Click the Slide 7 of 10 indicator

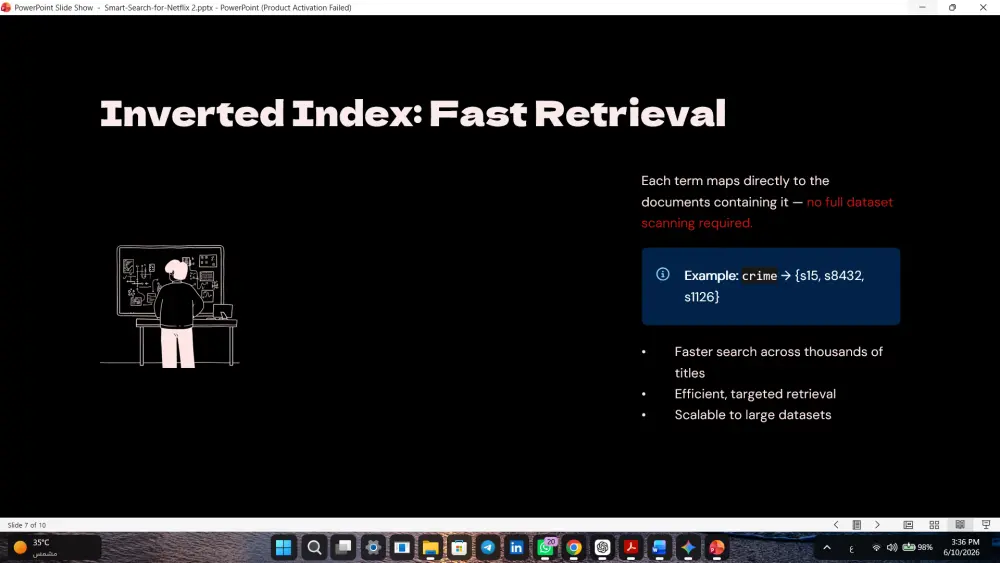coord(27,525)
